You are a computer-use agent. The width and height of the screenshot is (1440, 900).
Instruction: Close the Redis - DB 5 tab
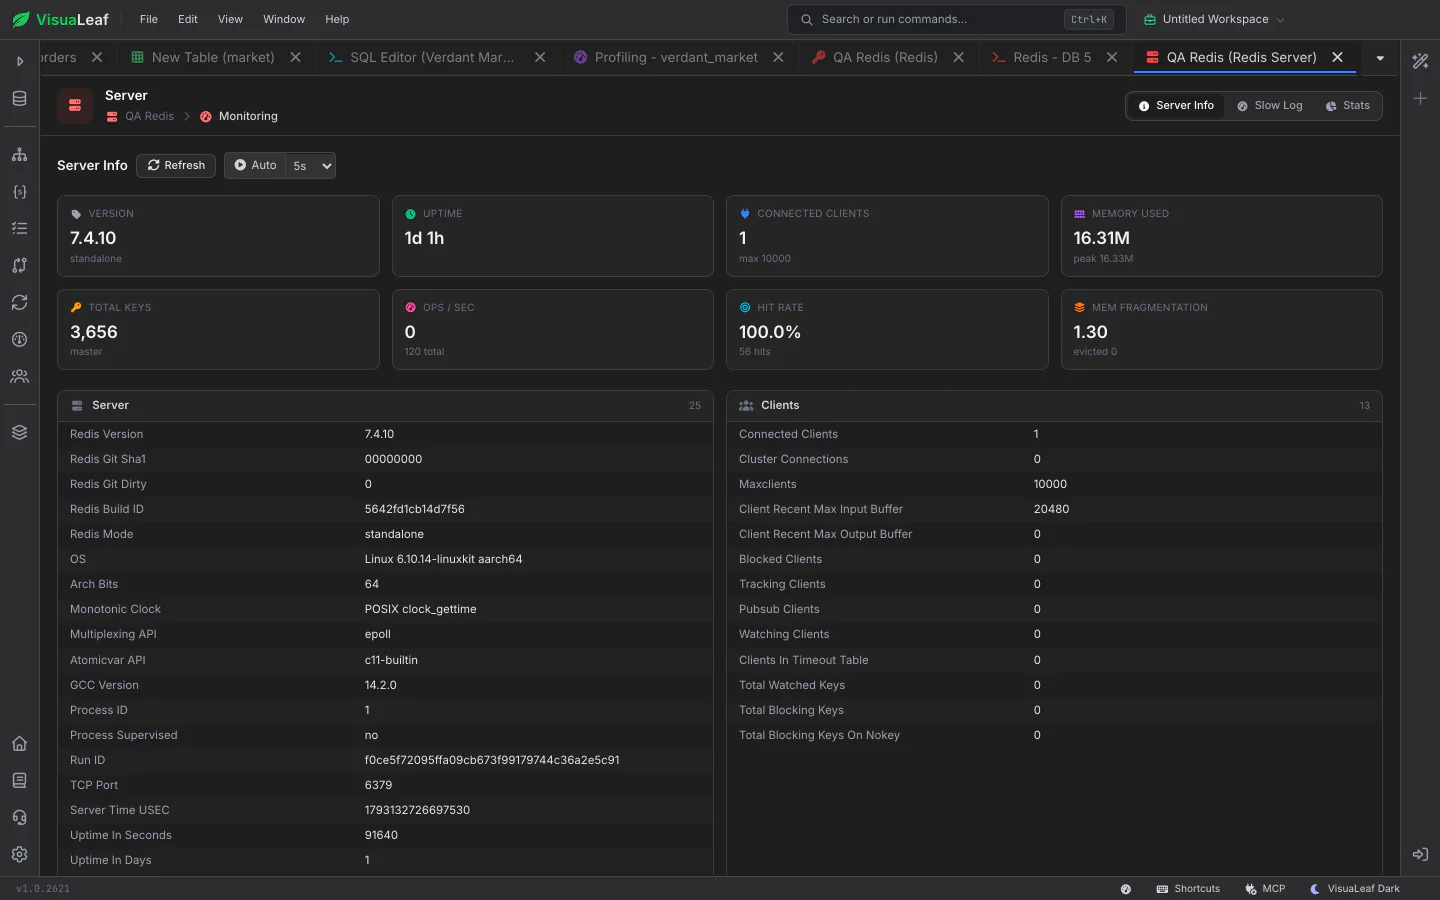click(x=1112, y=57)
